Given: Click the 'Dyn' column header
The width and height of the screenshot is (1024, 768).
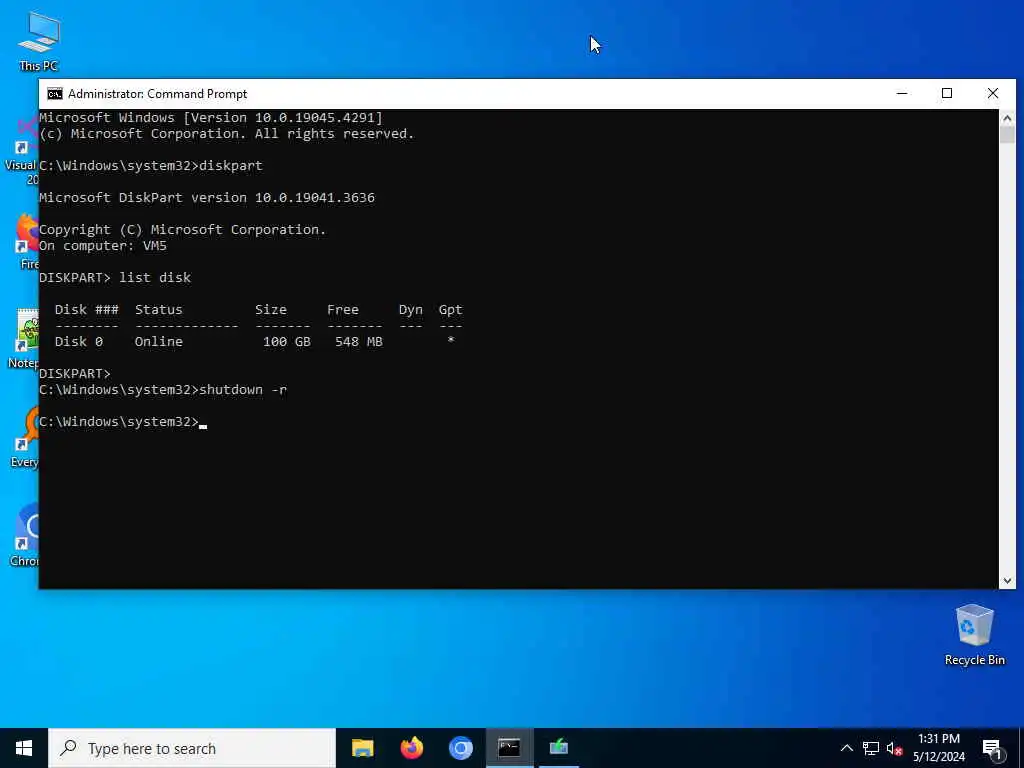Looking at the screenshot, I should click(x=411, y=310).
